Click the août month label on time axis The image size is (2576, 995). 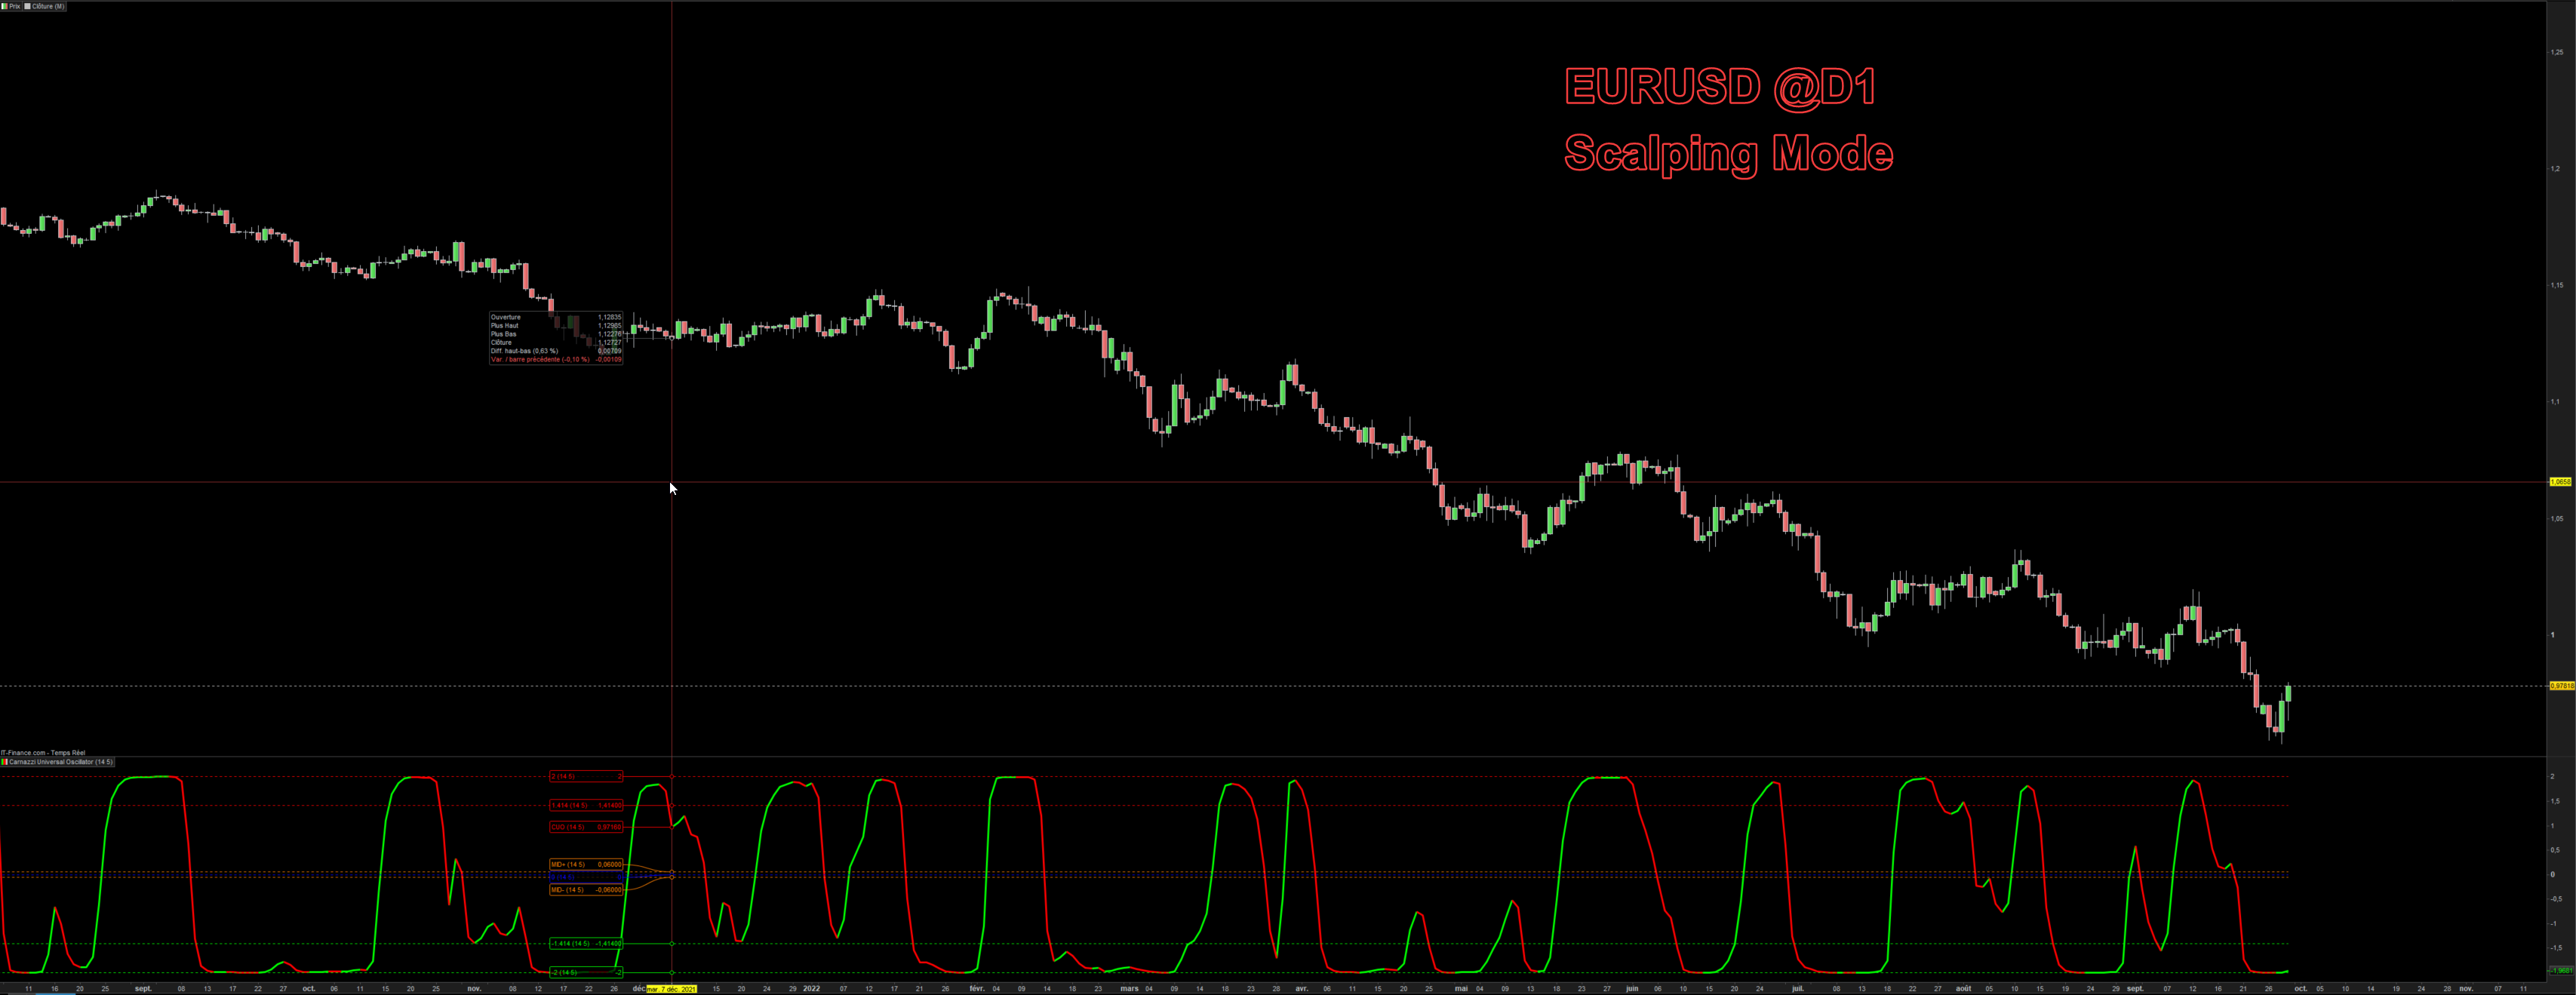coord(1963,989)
